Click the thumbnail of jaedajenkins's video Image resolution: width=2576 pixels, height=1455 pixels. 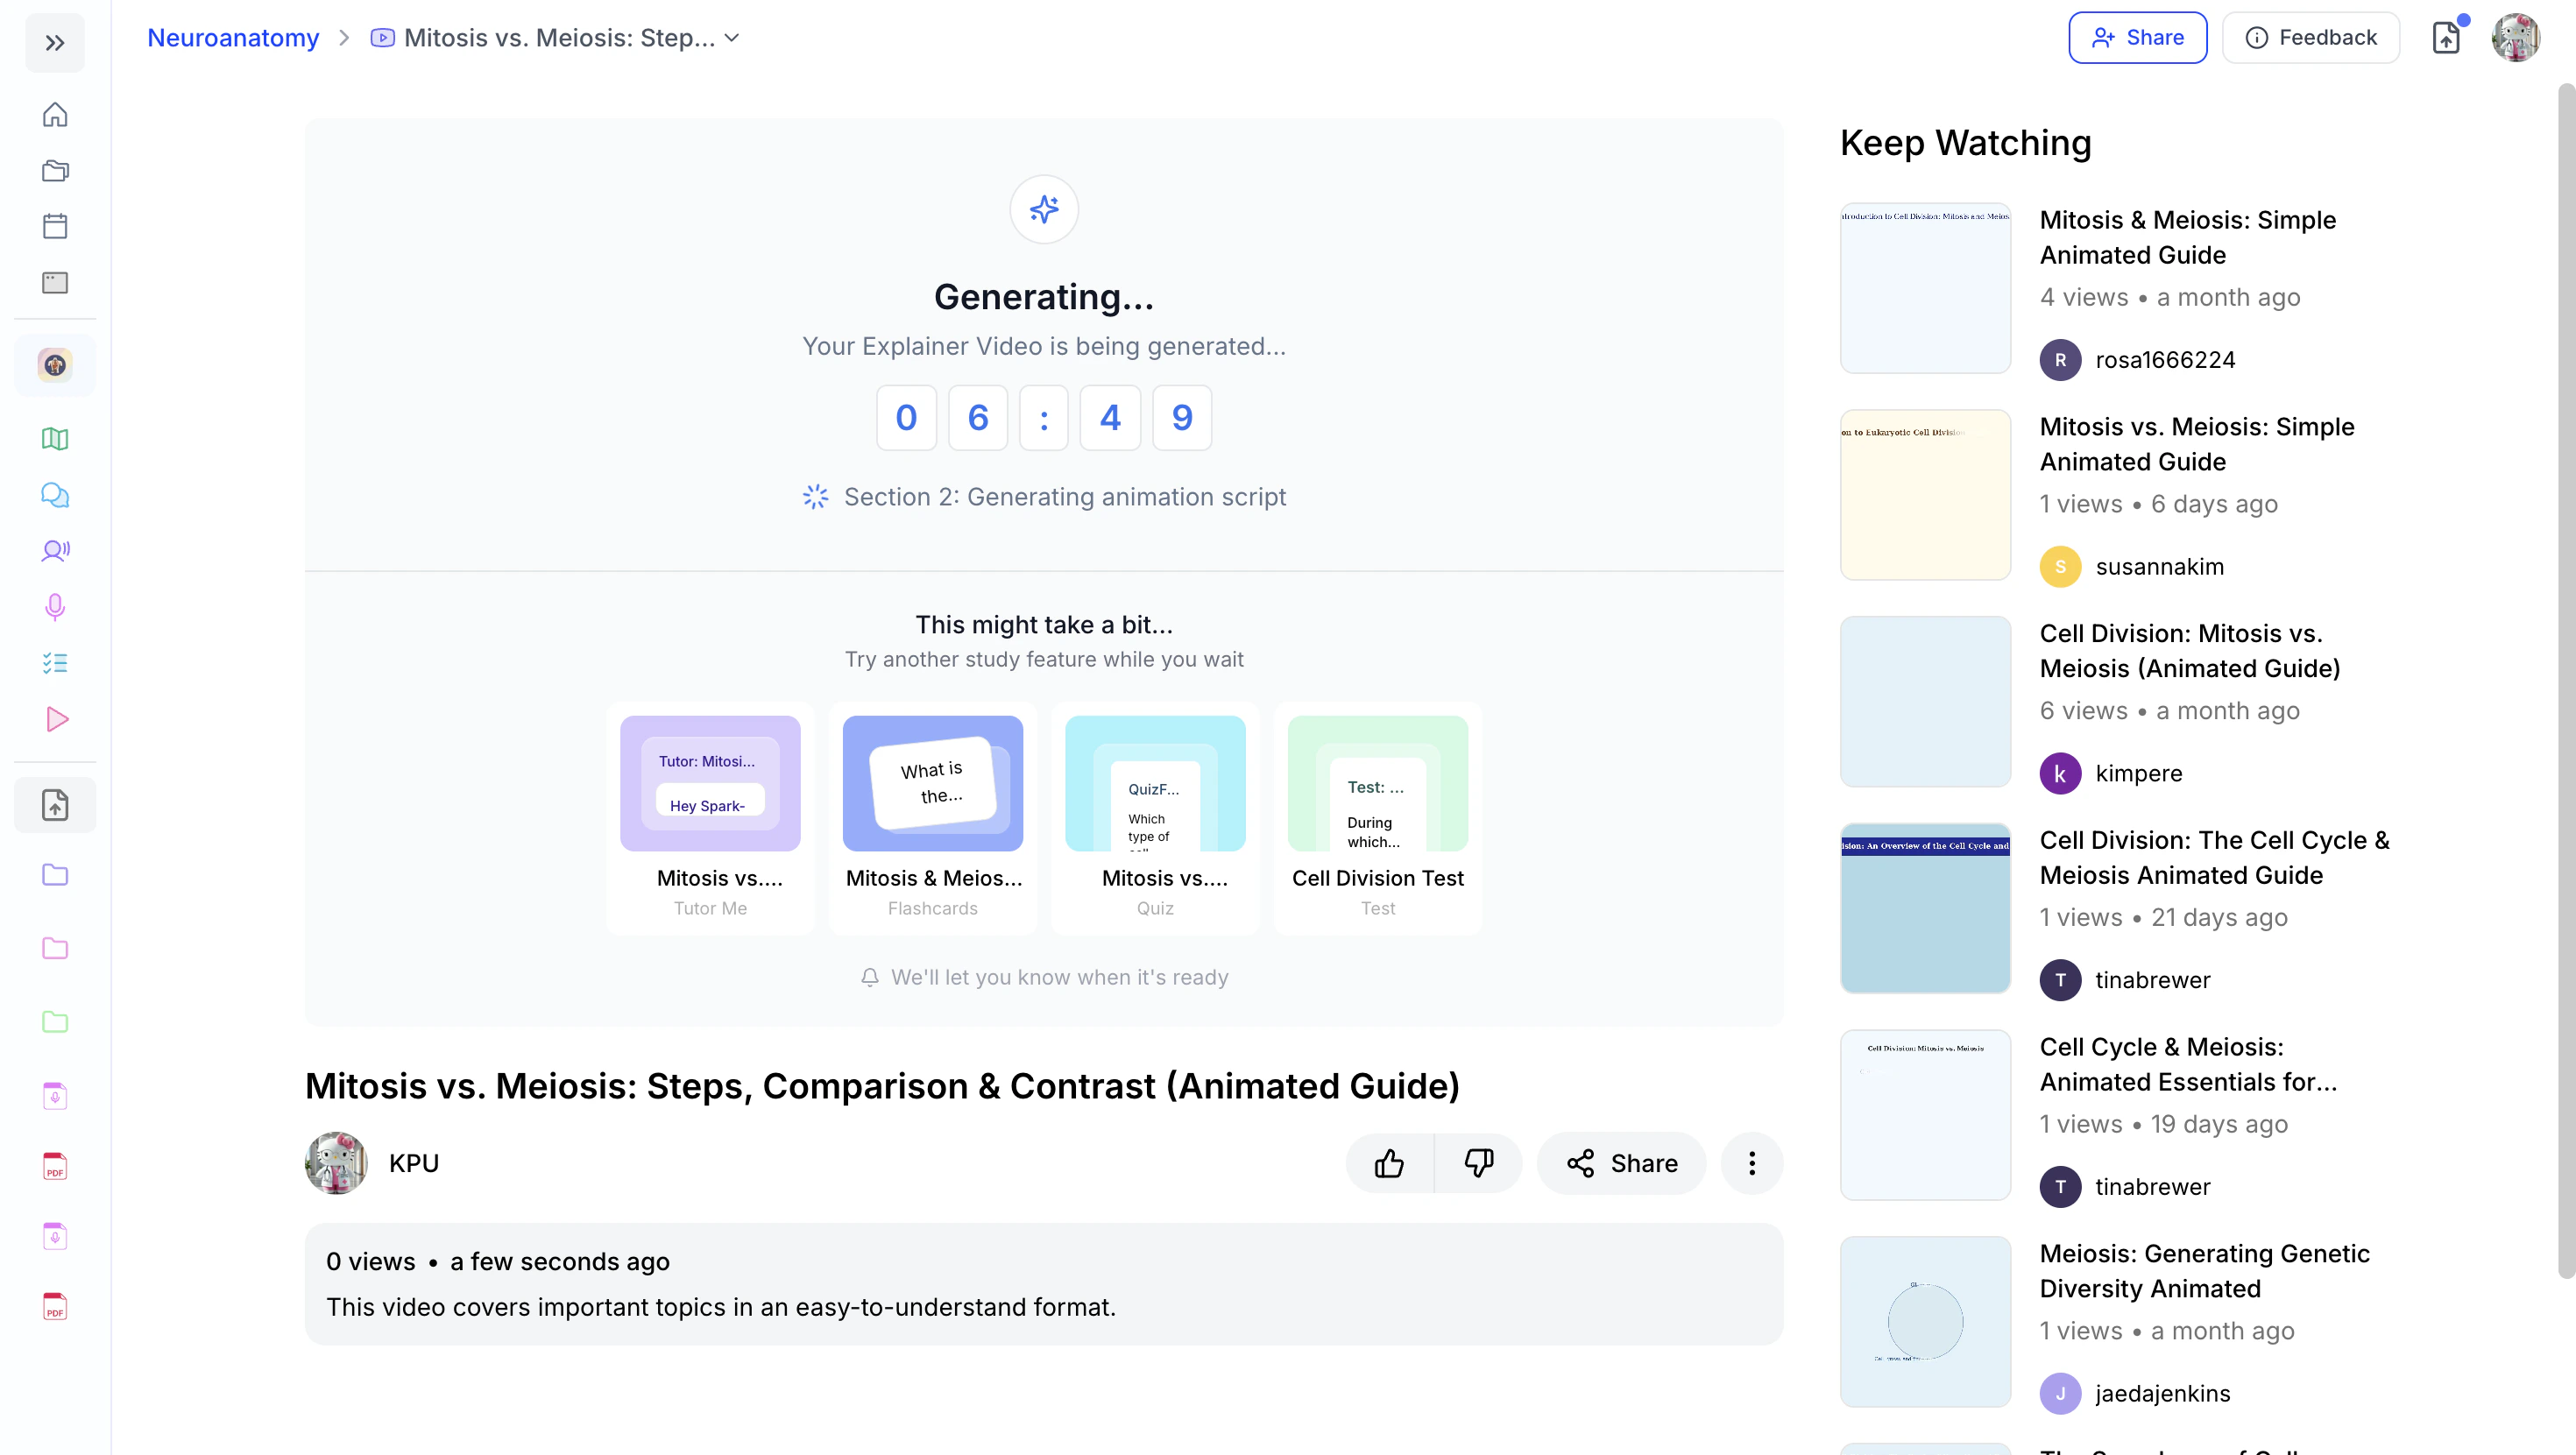click(1925, 1322)
